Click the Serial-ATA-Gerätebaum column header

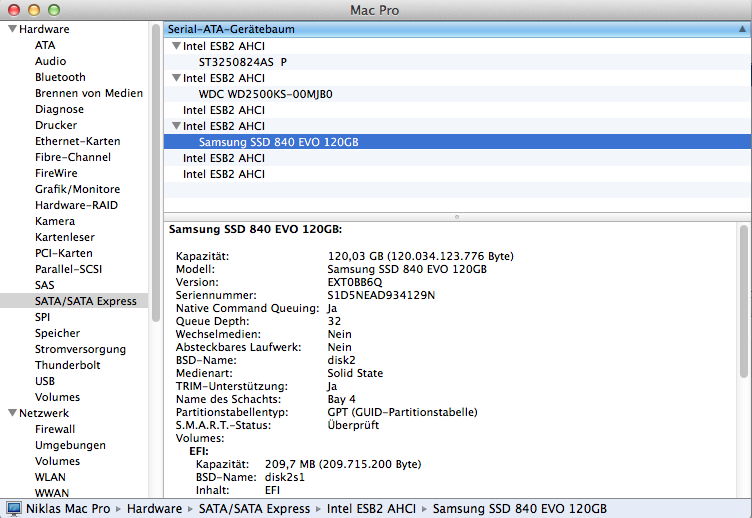[457, 29]
